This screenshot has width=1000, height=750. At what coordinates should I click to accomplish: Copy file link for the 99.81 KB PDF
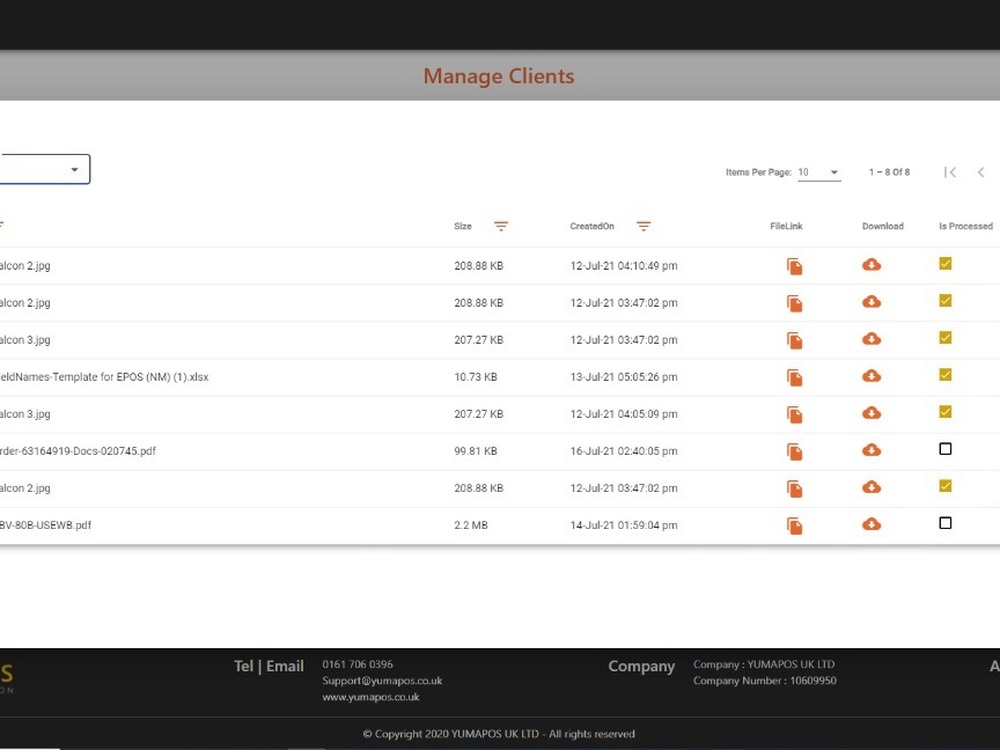(x=794, y=452)
